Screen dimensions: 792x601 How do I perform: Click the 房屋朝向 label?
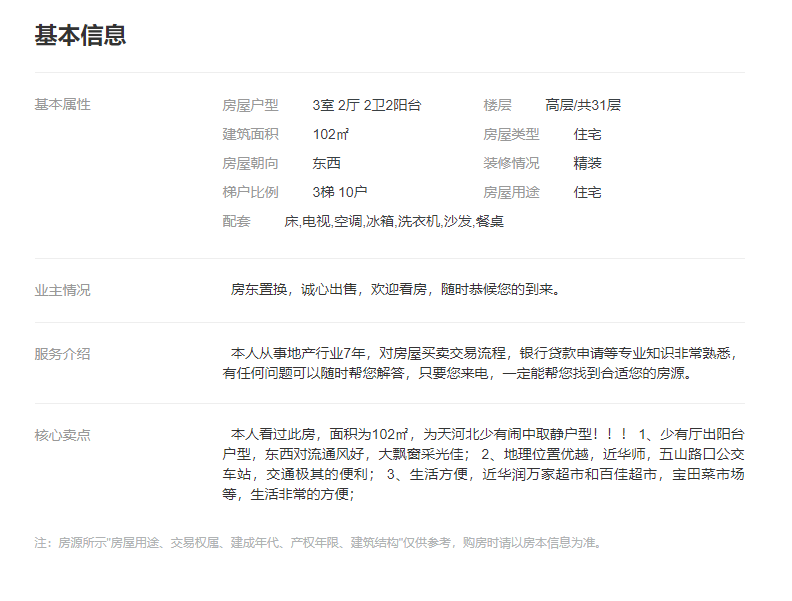[251, 163]
